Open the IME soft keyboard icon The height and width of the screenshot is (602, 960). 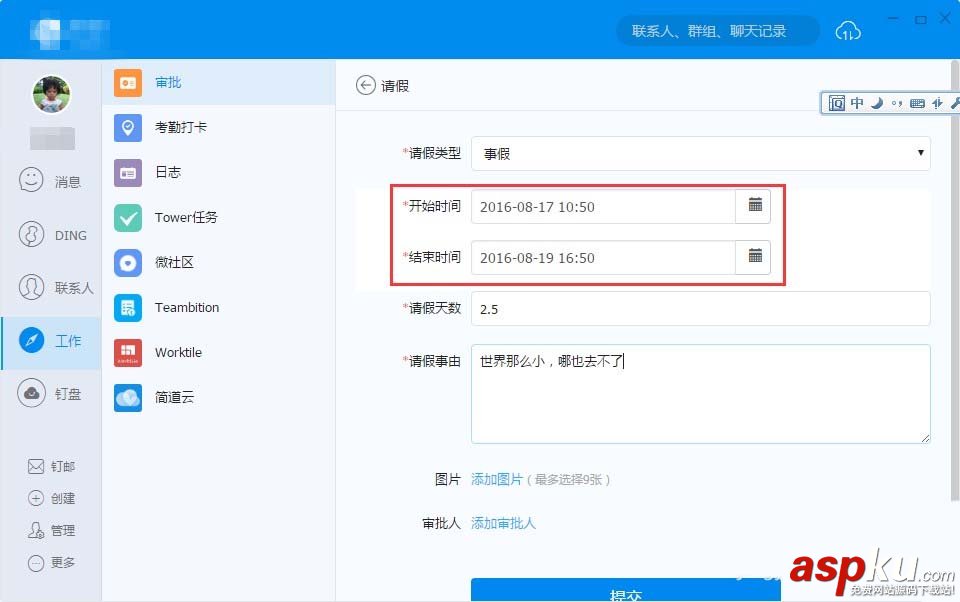pos(917,103)
